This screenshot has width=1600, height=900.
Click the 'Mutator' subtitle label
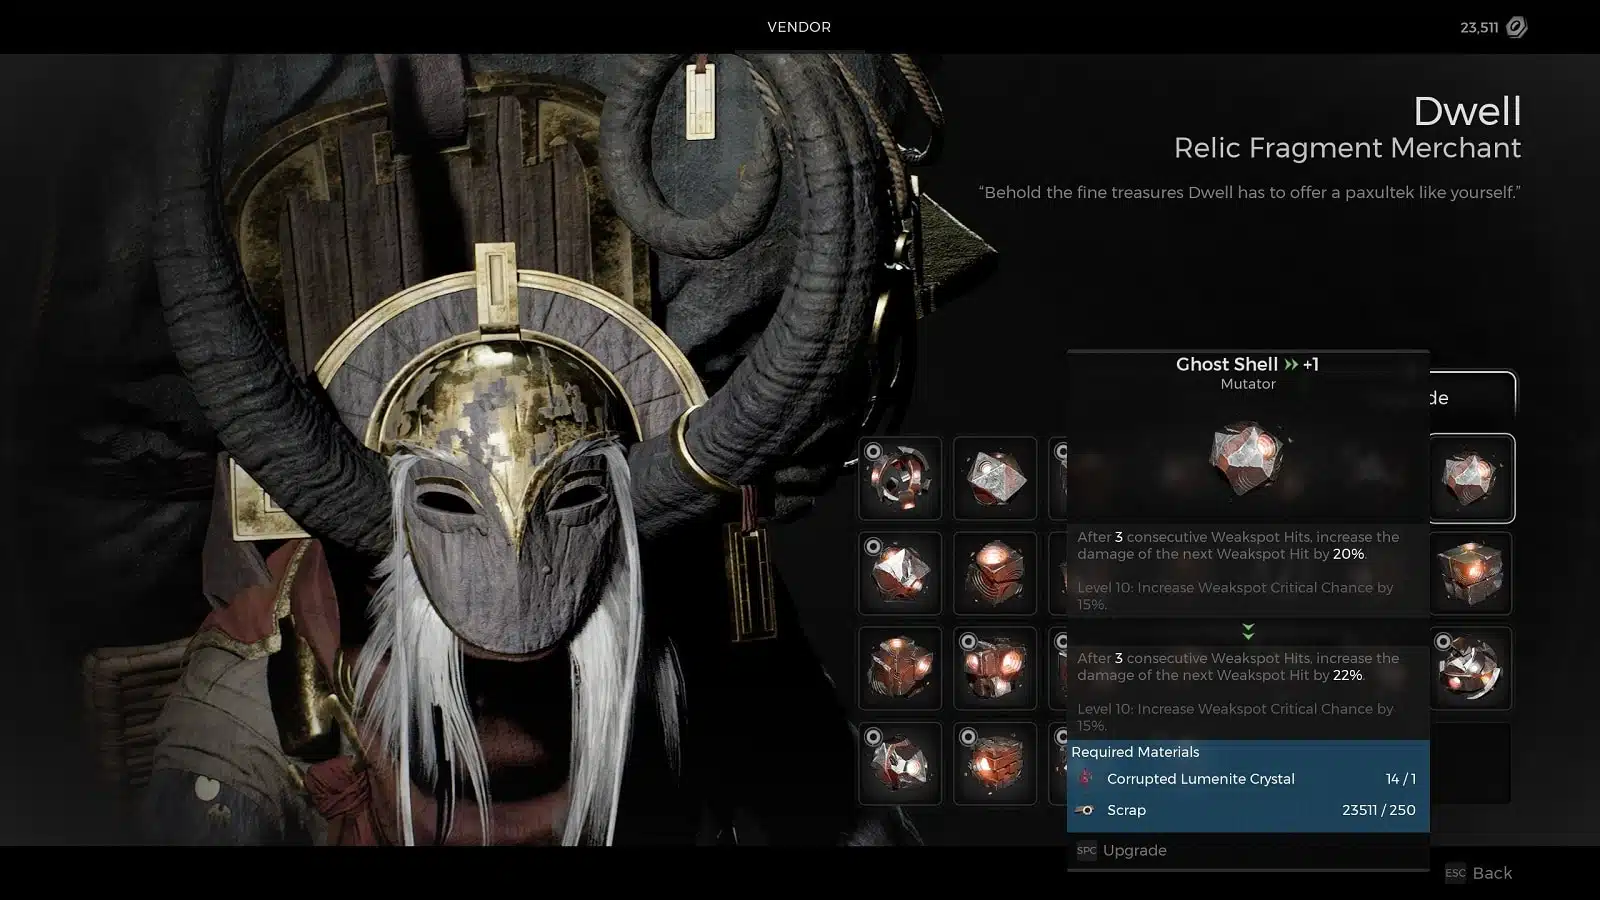[x=1248, y=384]
